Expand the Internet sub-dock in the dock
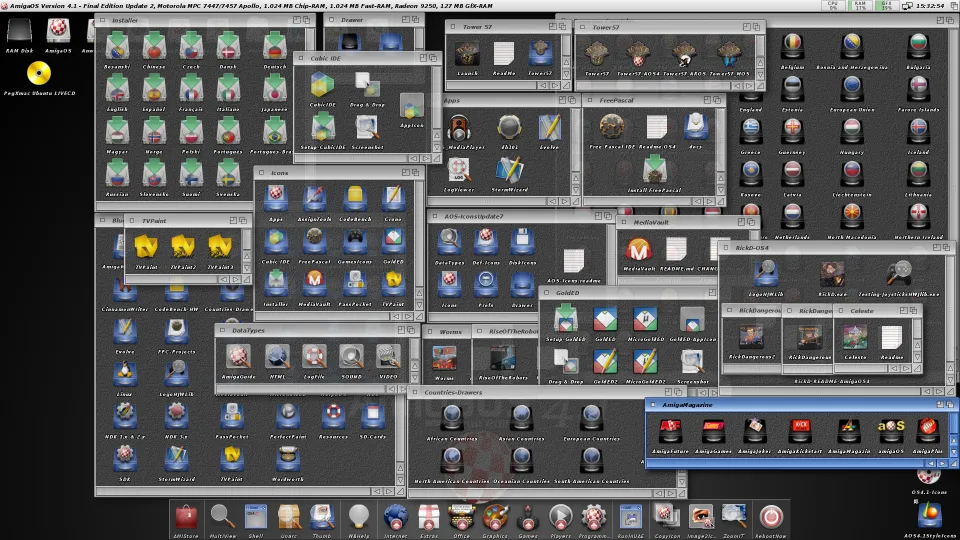This screenshot has width=960, height=540. 395,517
